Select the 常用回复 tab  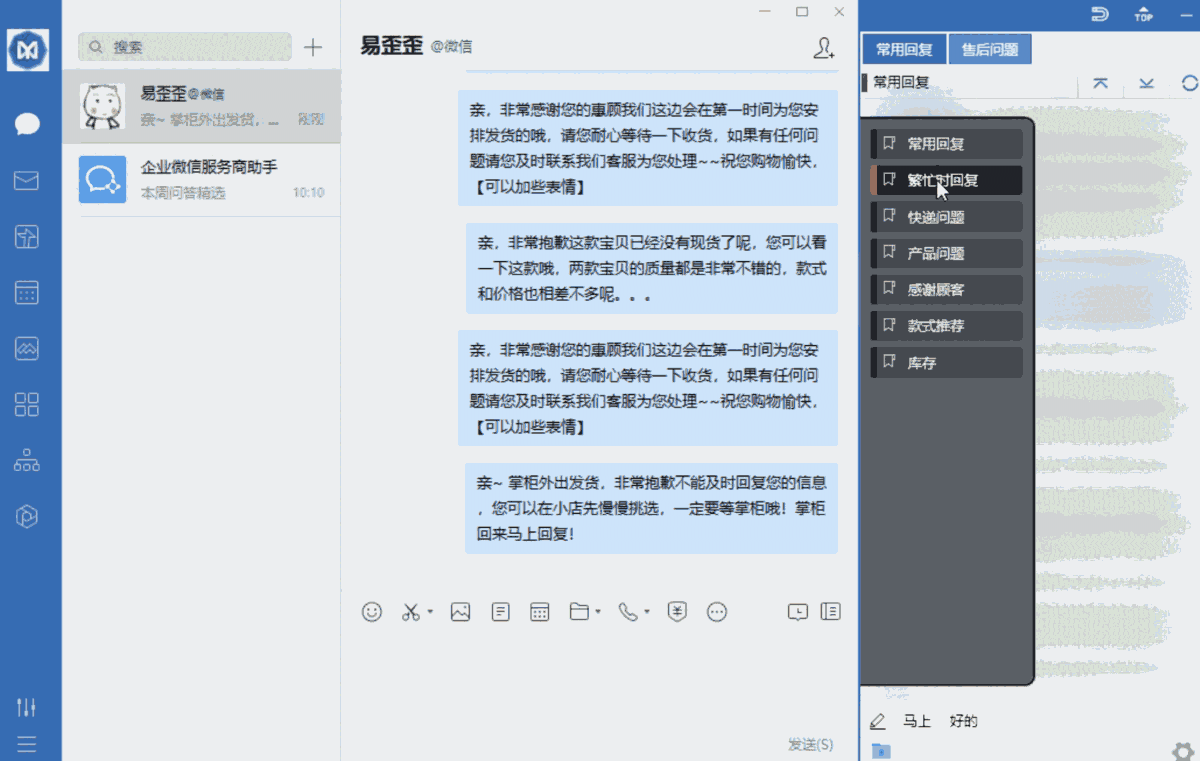902,48
